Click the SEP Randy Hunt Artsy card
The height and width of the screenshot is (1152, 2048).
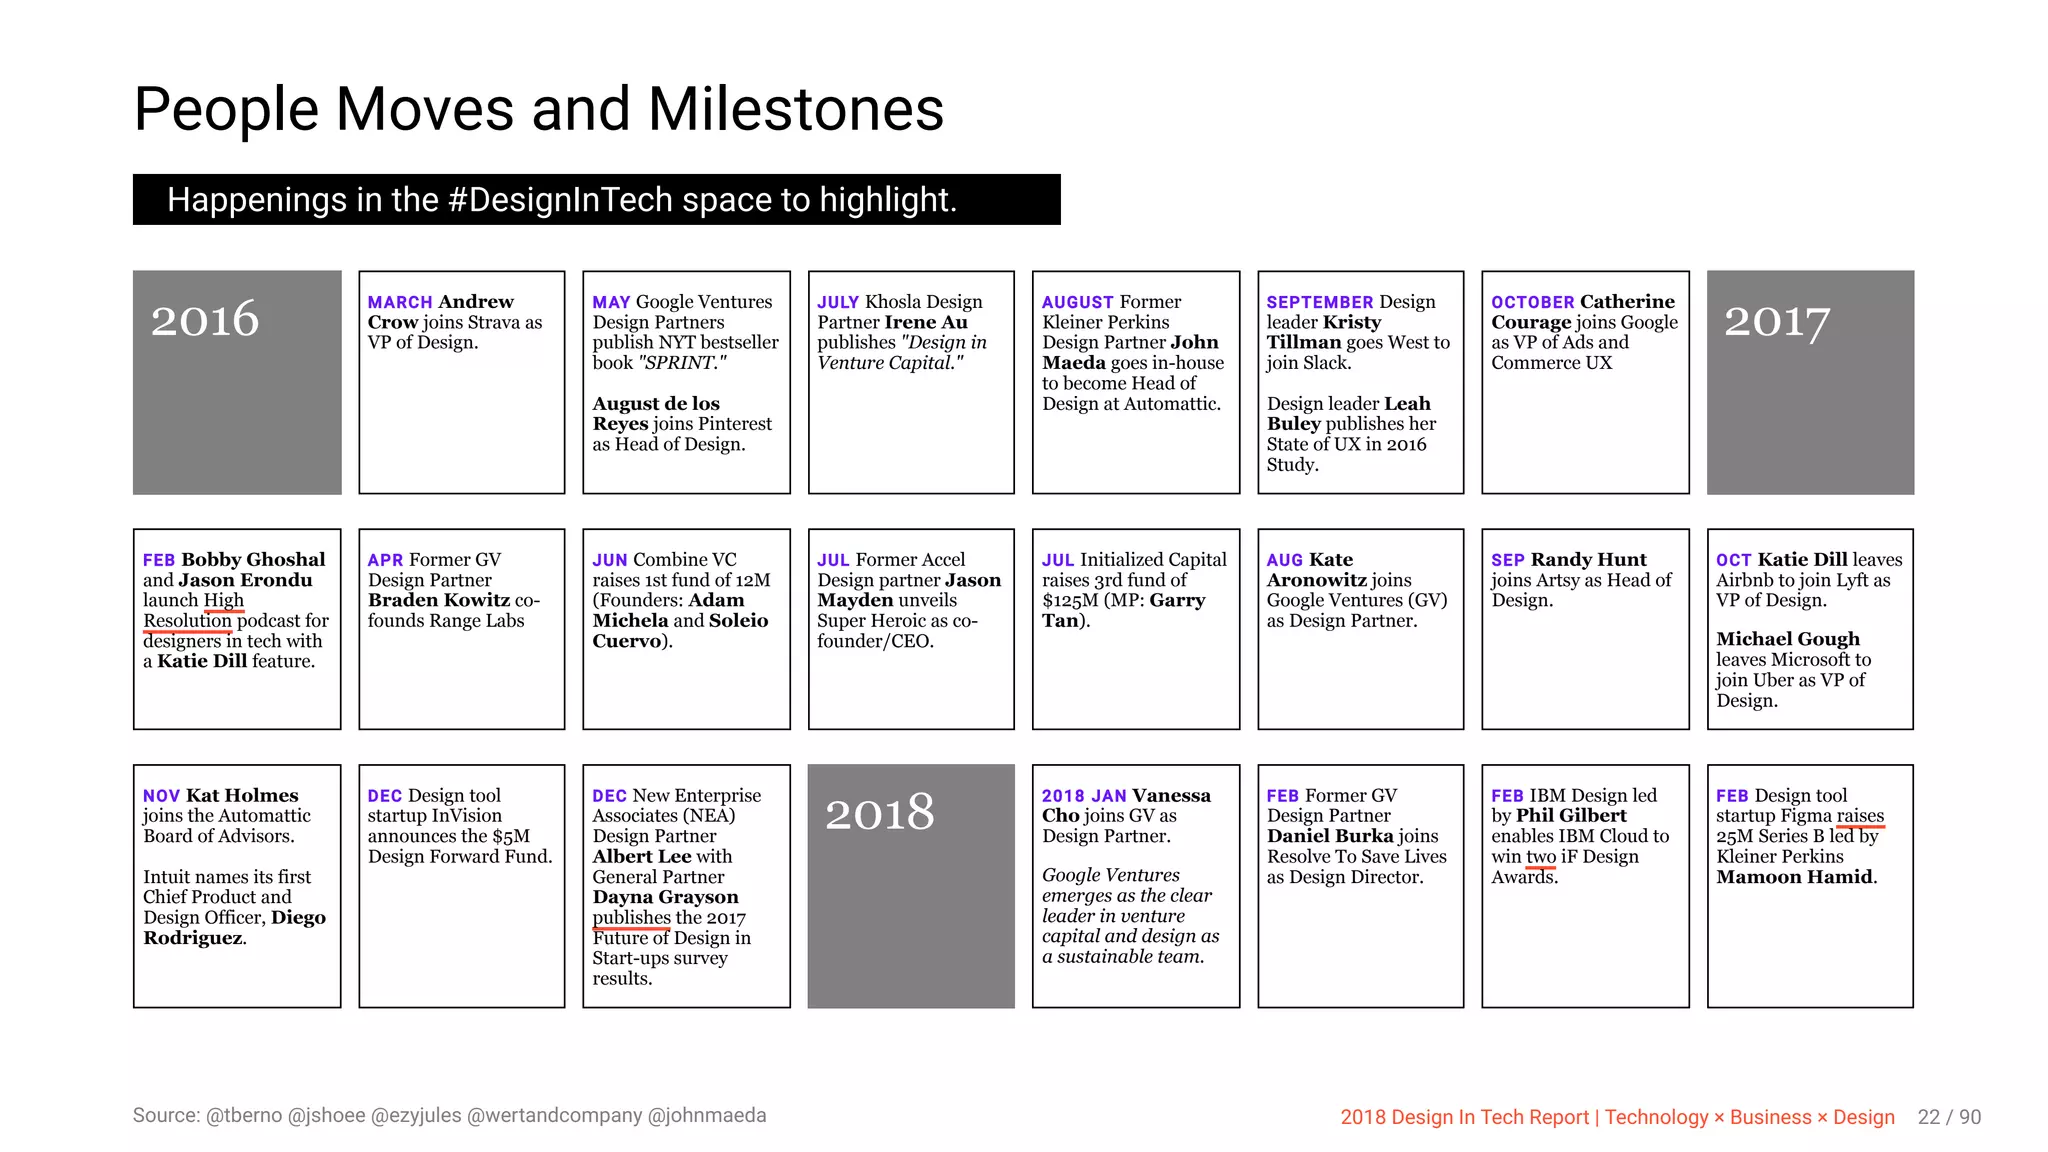(1585, 629)
